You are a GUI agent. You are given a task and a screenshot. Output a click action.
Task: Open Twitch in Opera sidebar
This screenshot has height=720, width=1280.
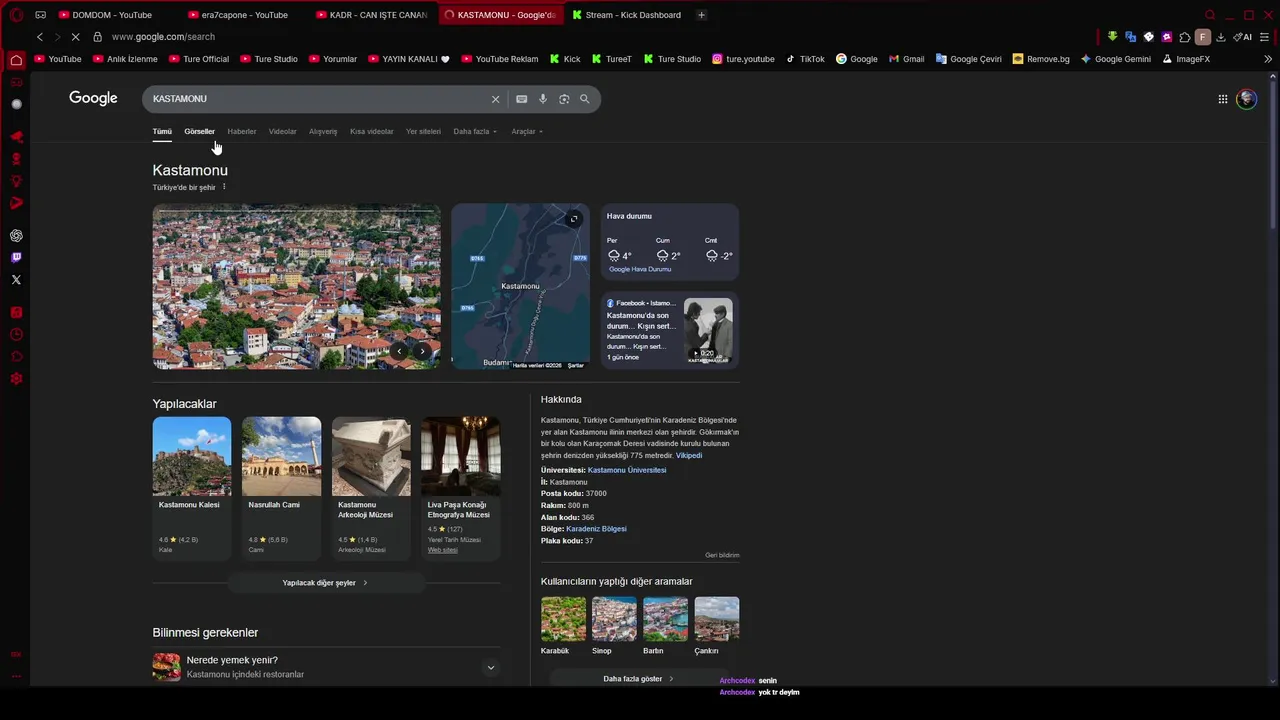(x=16, y=258)
